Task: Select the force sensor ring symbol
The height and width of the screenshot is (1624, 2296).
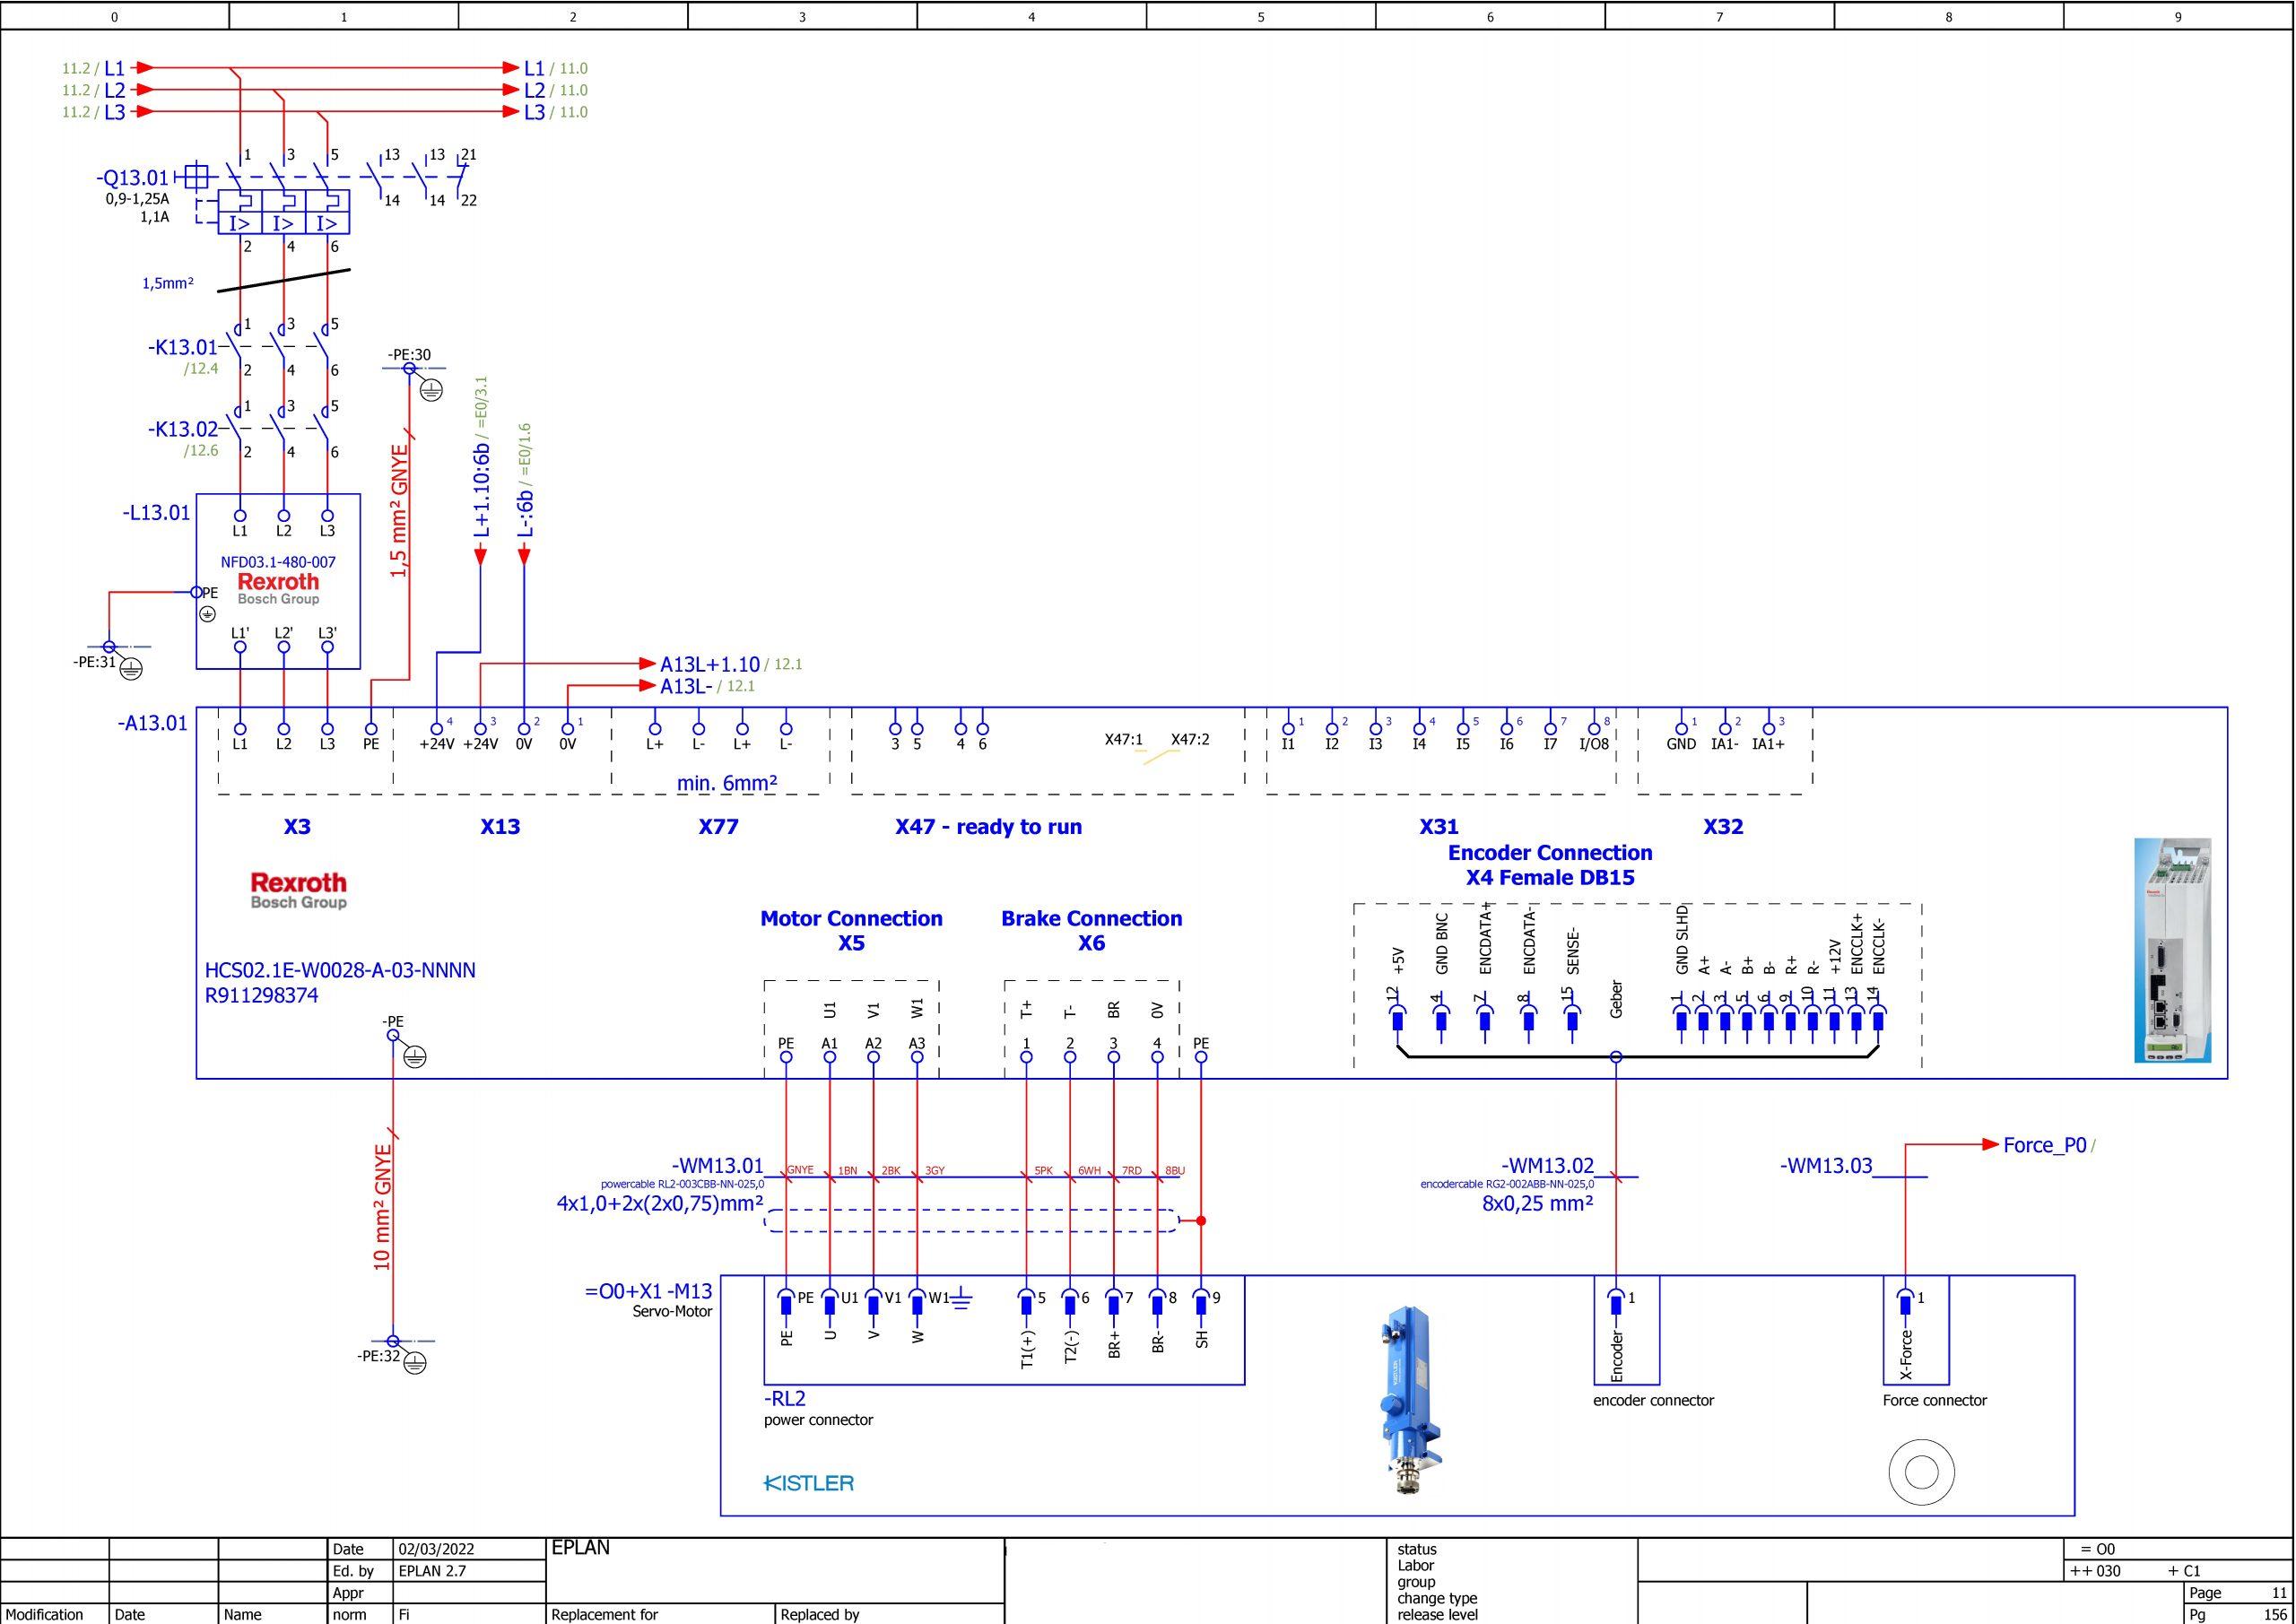Action: click(x=1921, y=1472)
